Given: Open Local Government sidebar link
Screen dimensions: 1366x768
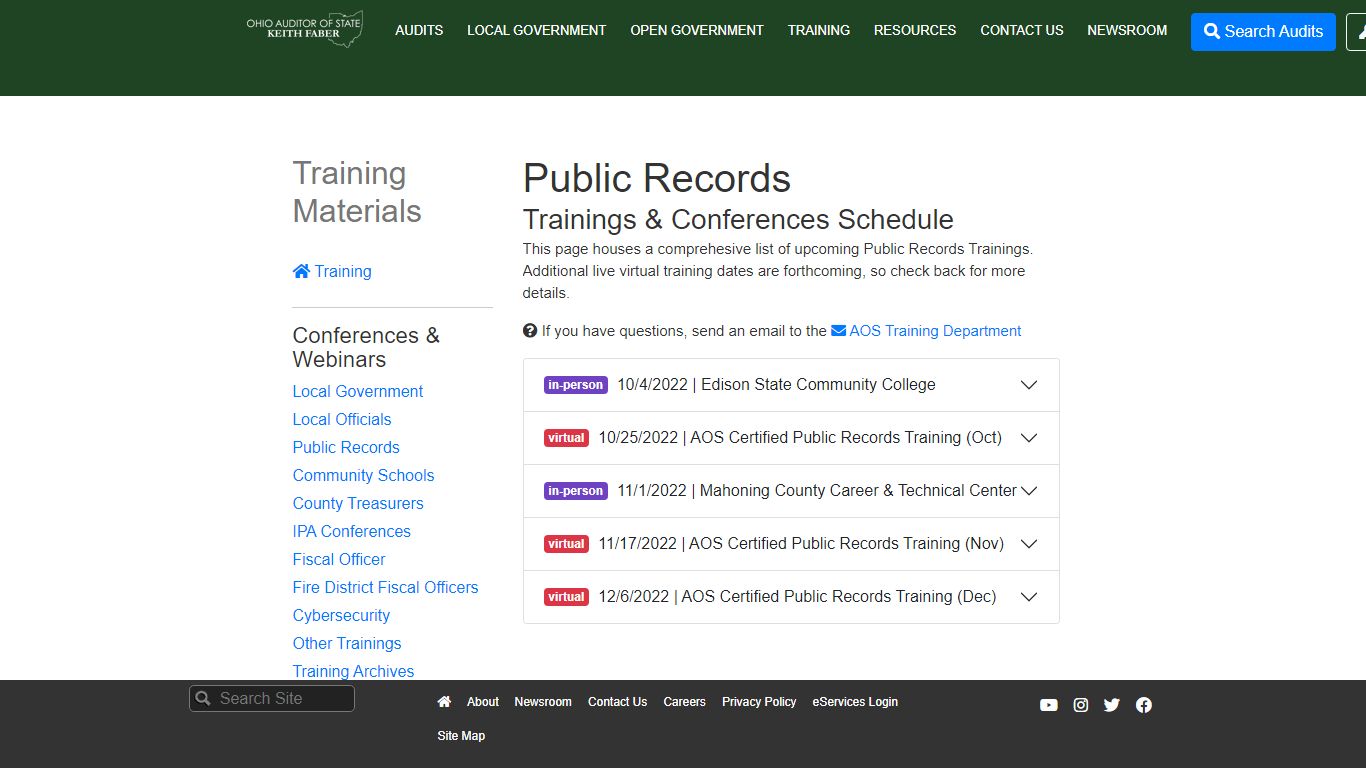Looking at the screenshot, I should click(358, 391).
